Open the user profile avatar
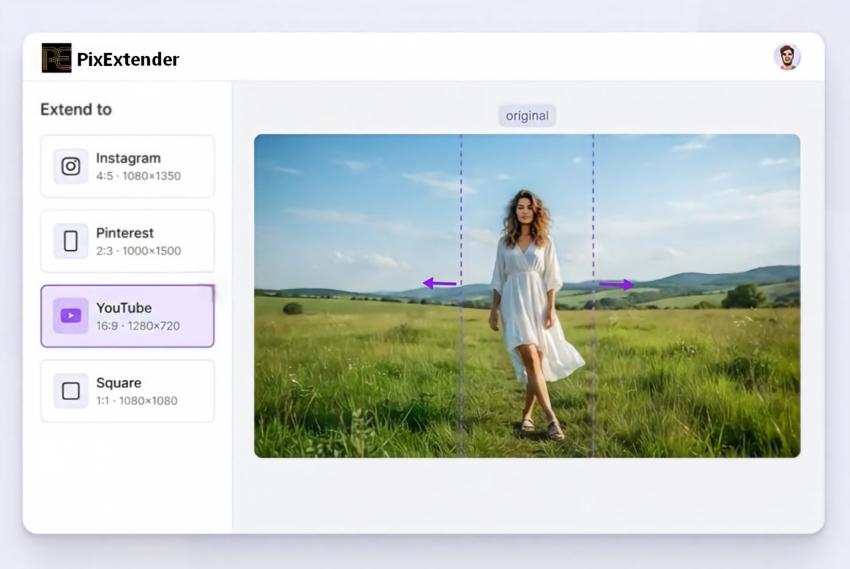The width and height of the screenshot is (850, 569). pyautogui.click(x=787, y=57)
